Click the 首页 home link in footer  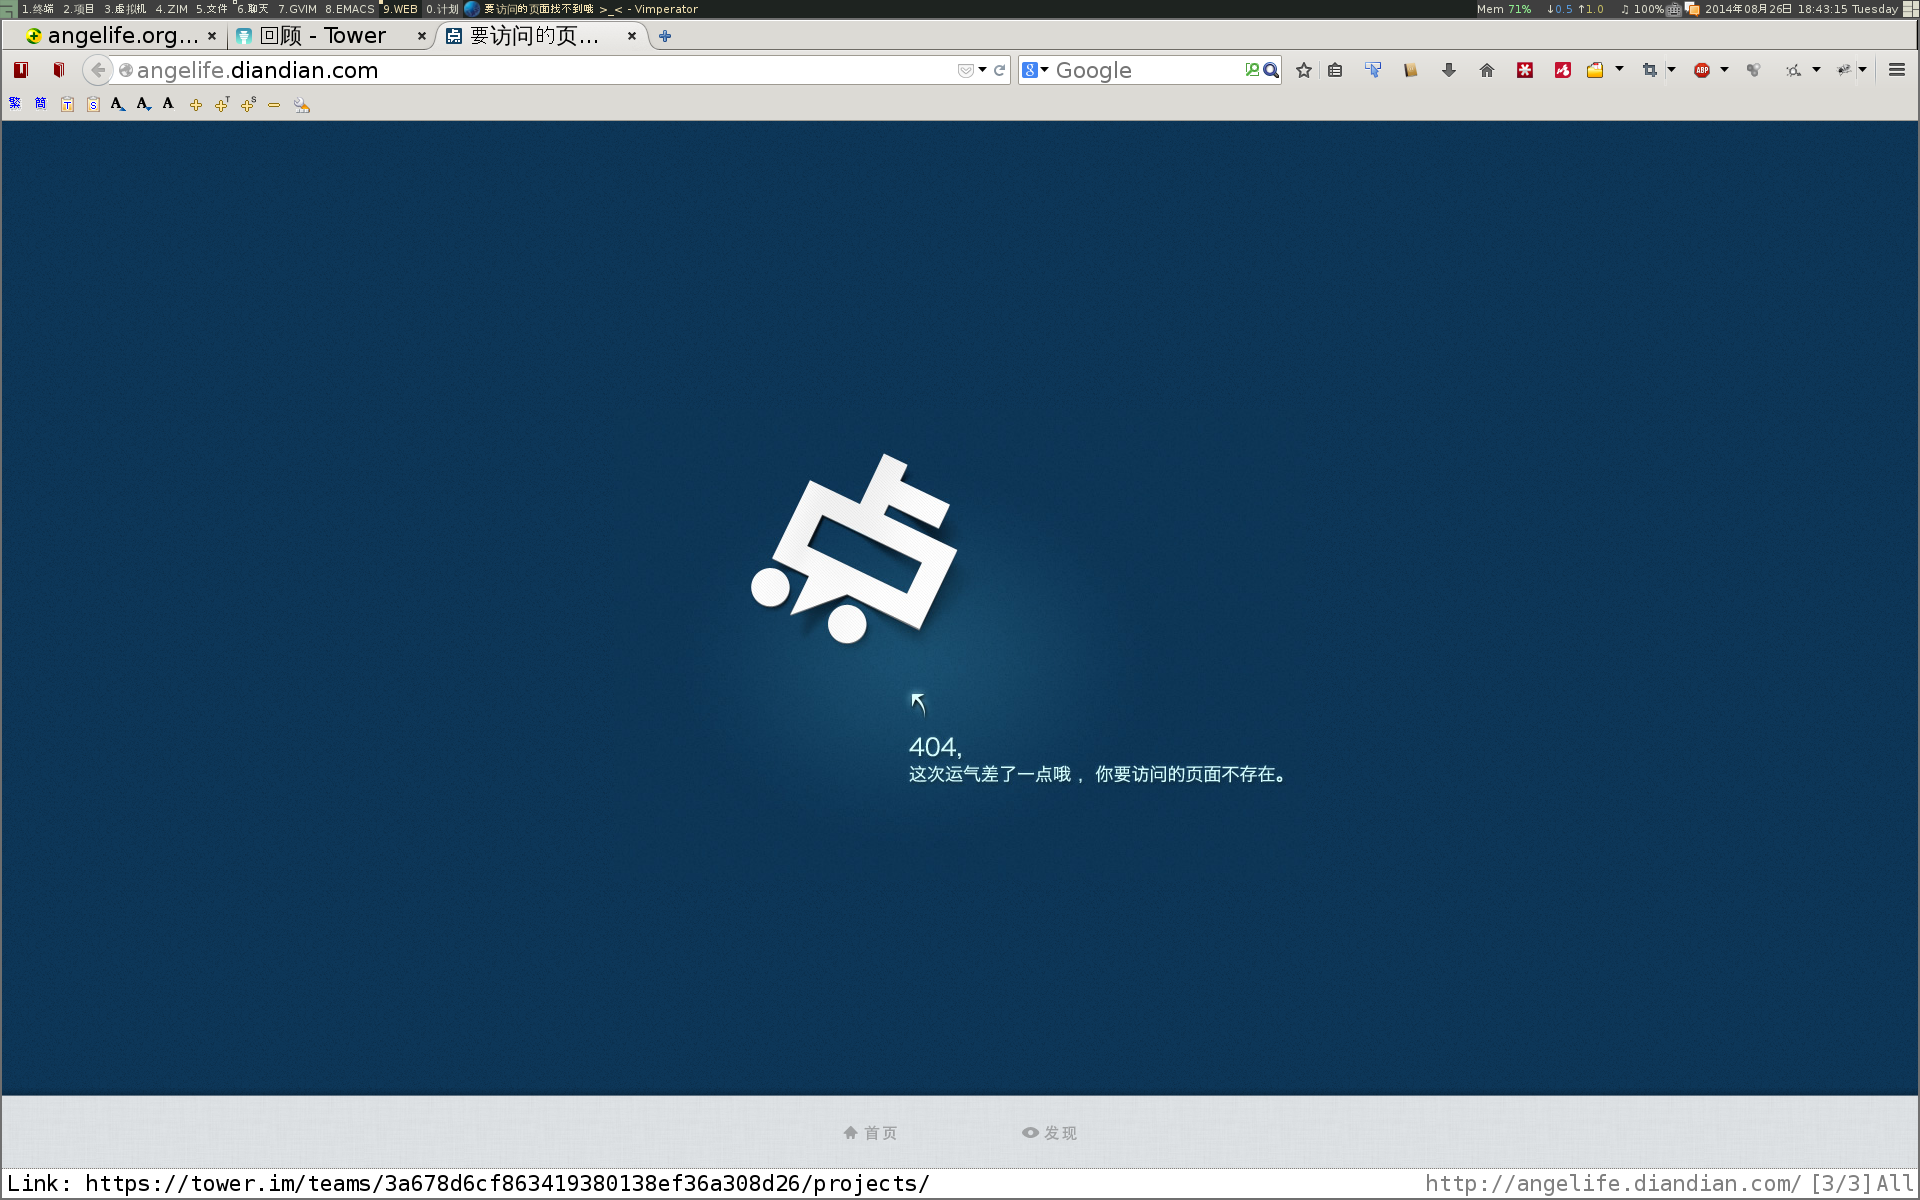click(x=870, y=1133)
